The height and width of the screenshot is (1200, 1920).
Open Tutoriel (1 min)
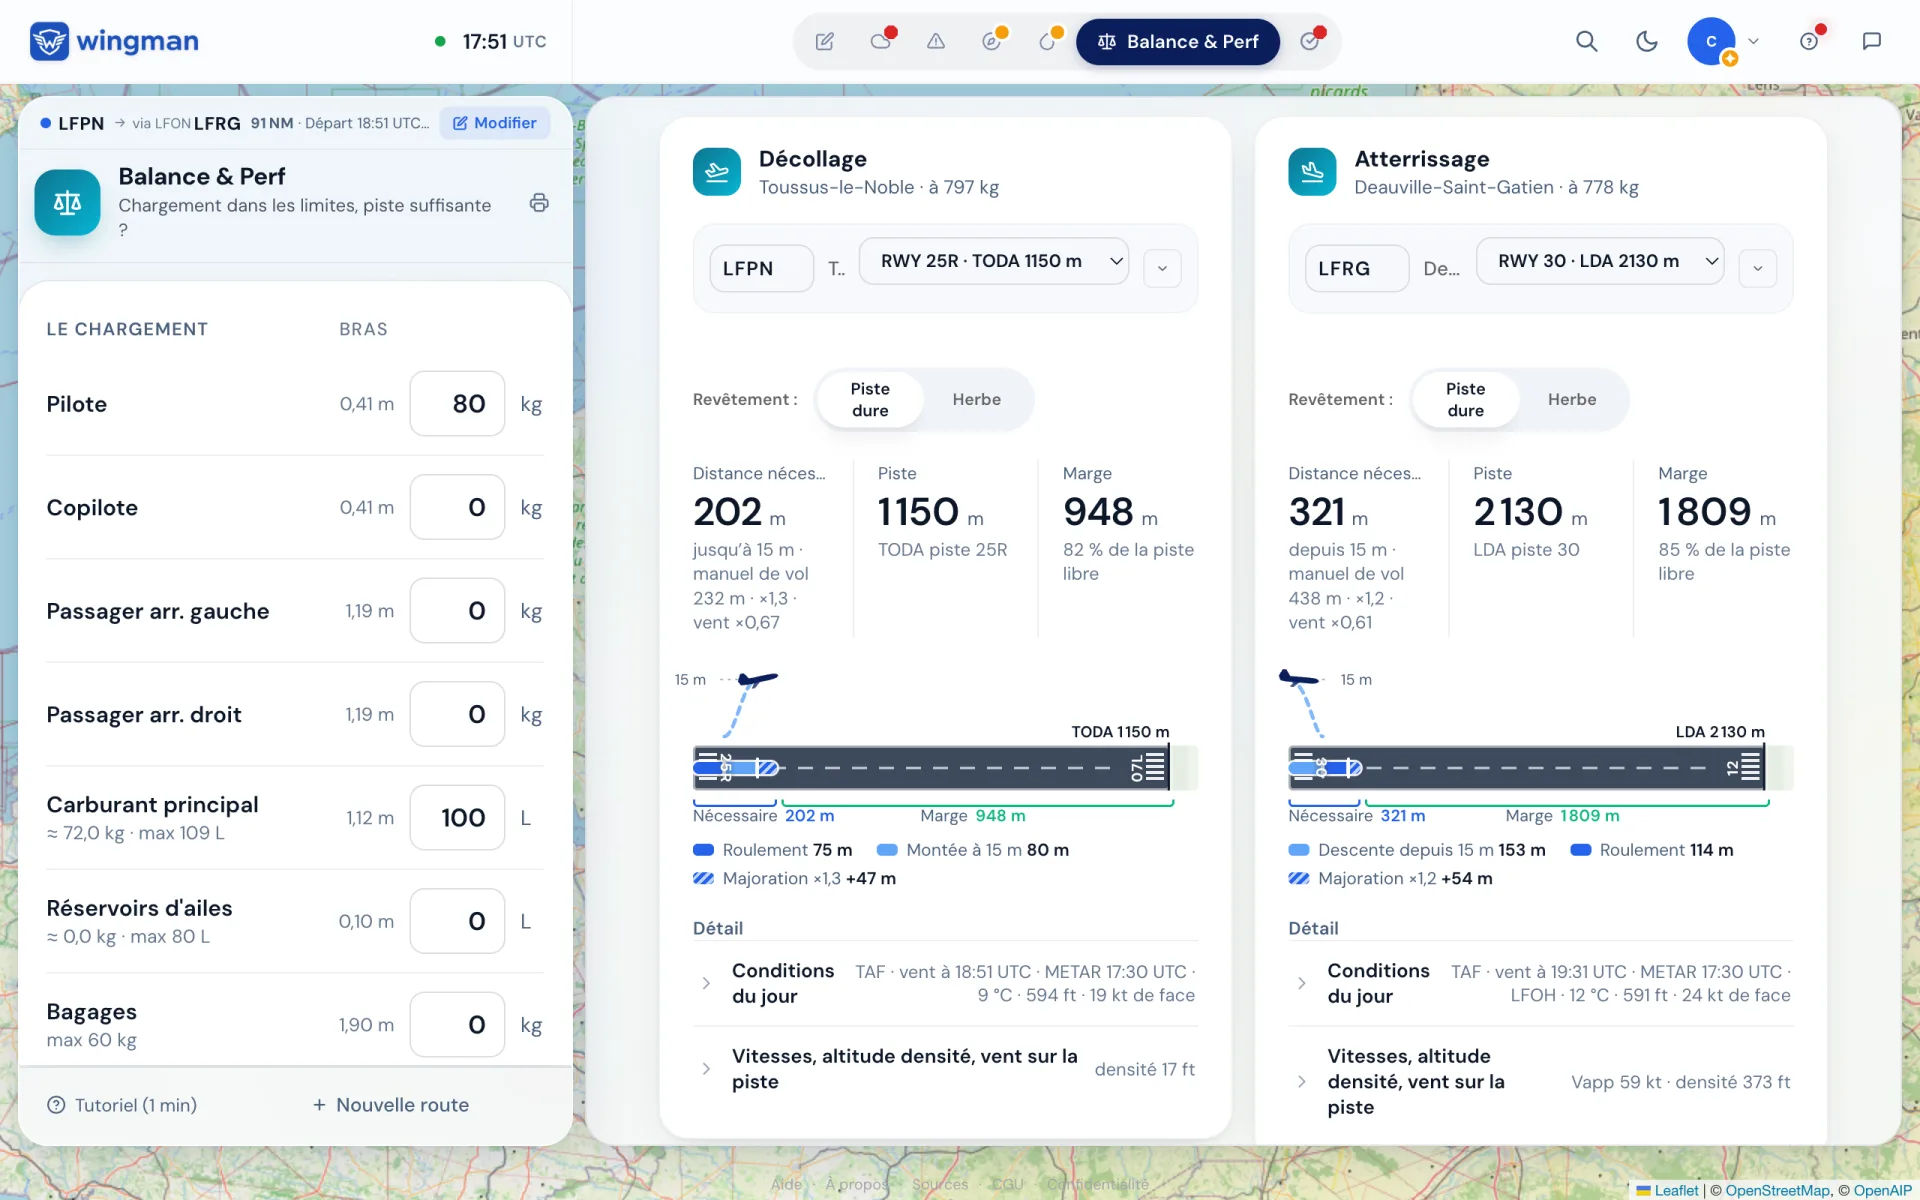click(x=122, y=1105)
